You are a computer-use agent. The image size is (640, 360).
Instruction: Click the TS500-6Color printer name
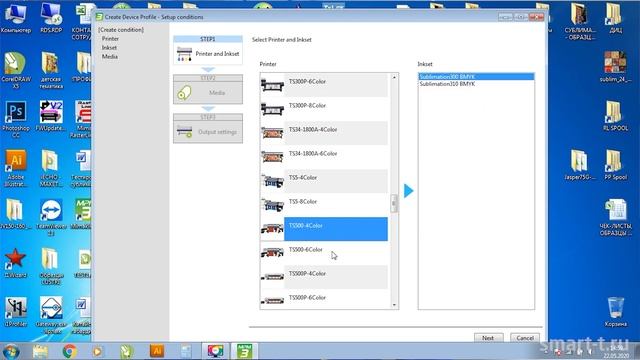point(305,249)
